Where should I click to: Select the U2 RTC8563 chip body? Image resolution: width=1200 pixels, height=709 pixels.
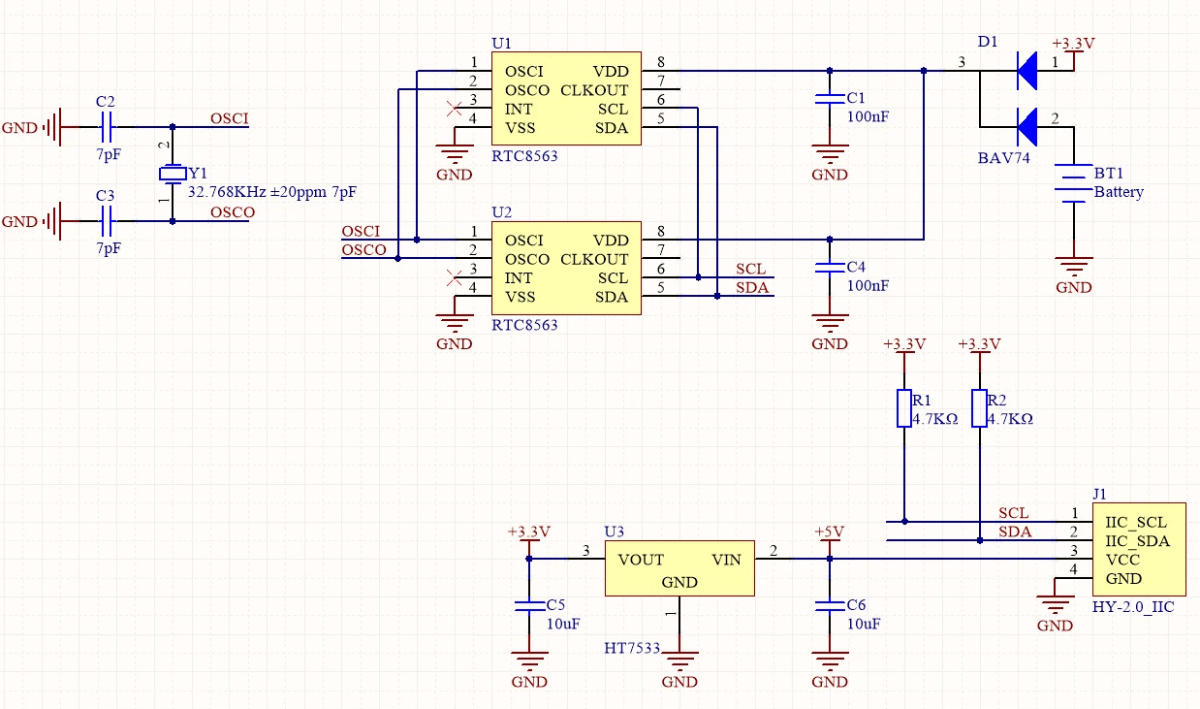click(565, 268)
